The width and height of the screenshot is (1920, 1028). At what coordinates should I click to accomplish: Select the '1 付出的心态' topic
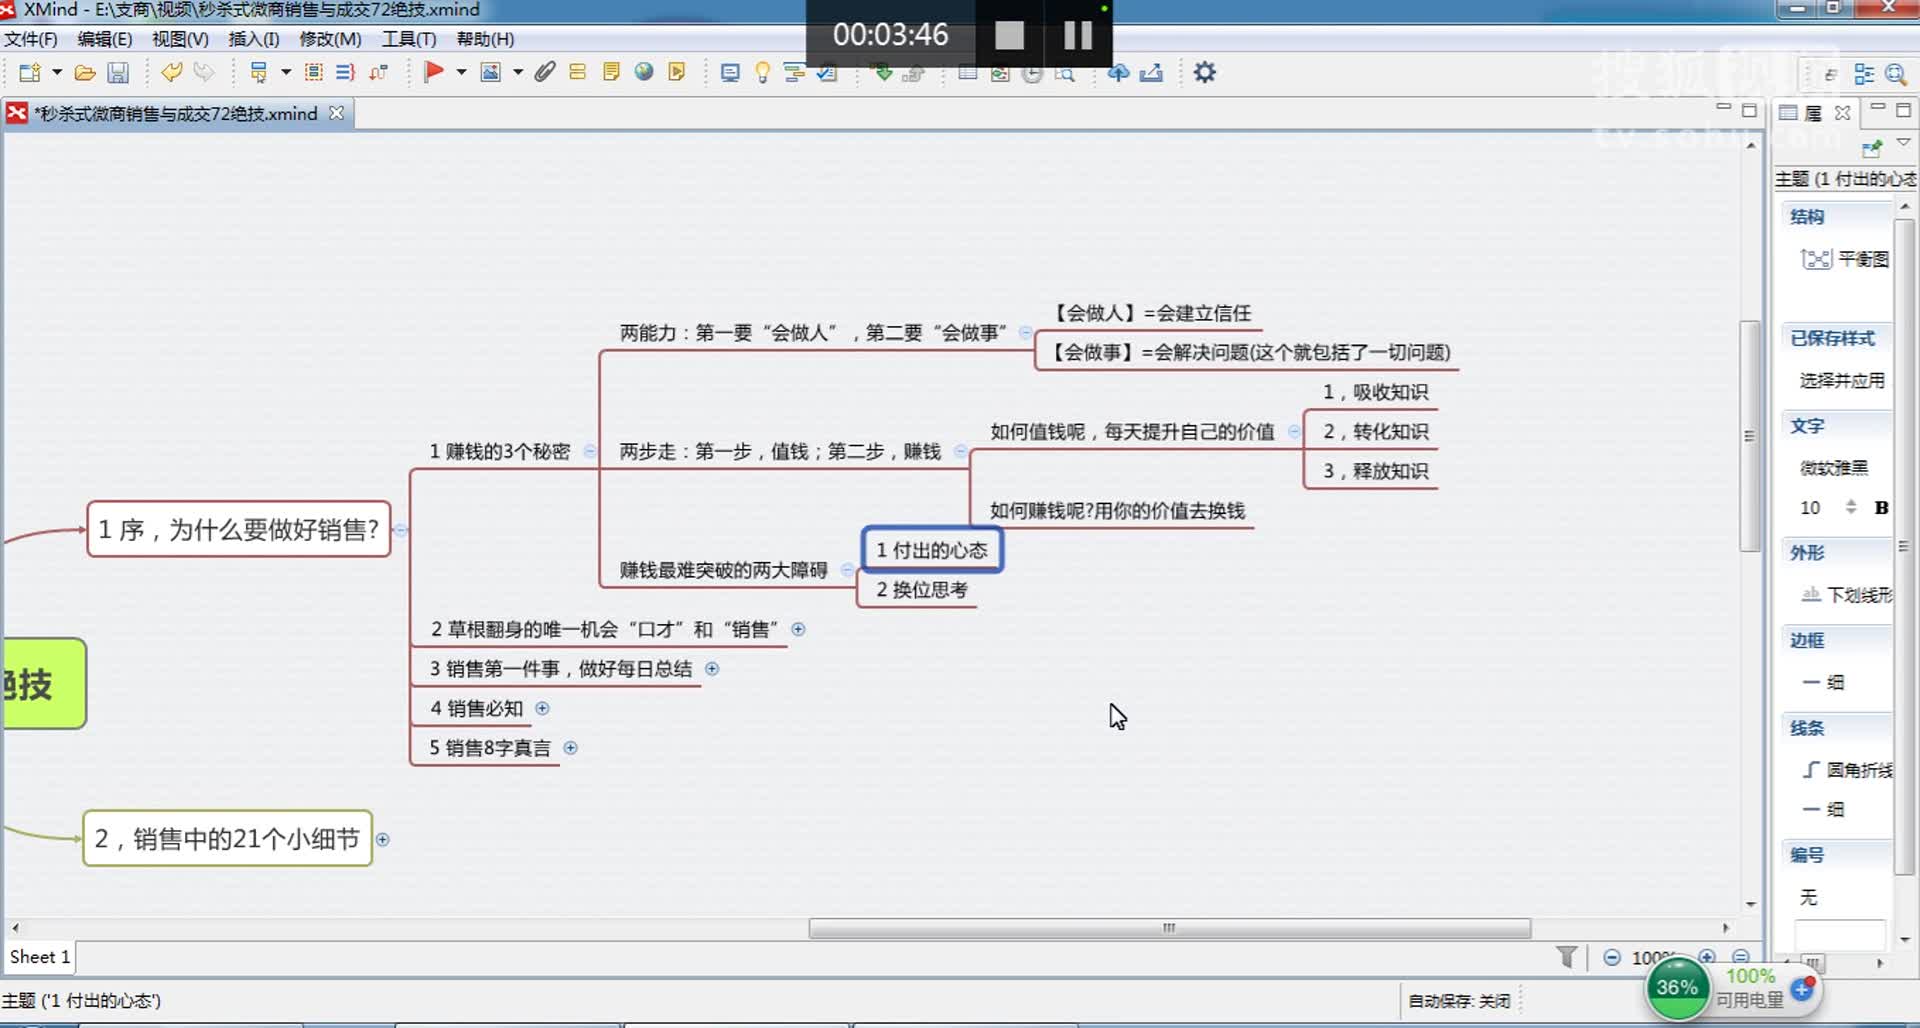point(932,550)
